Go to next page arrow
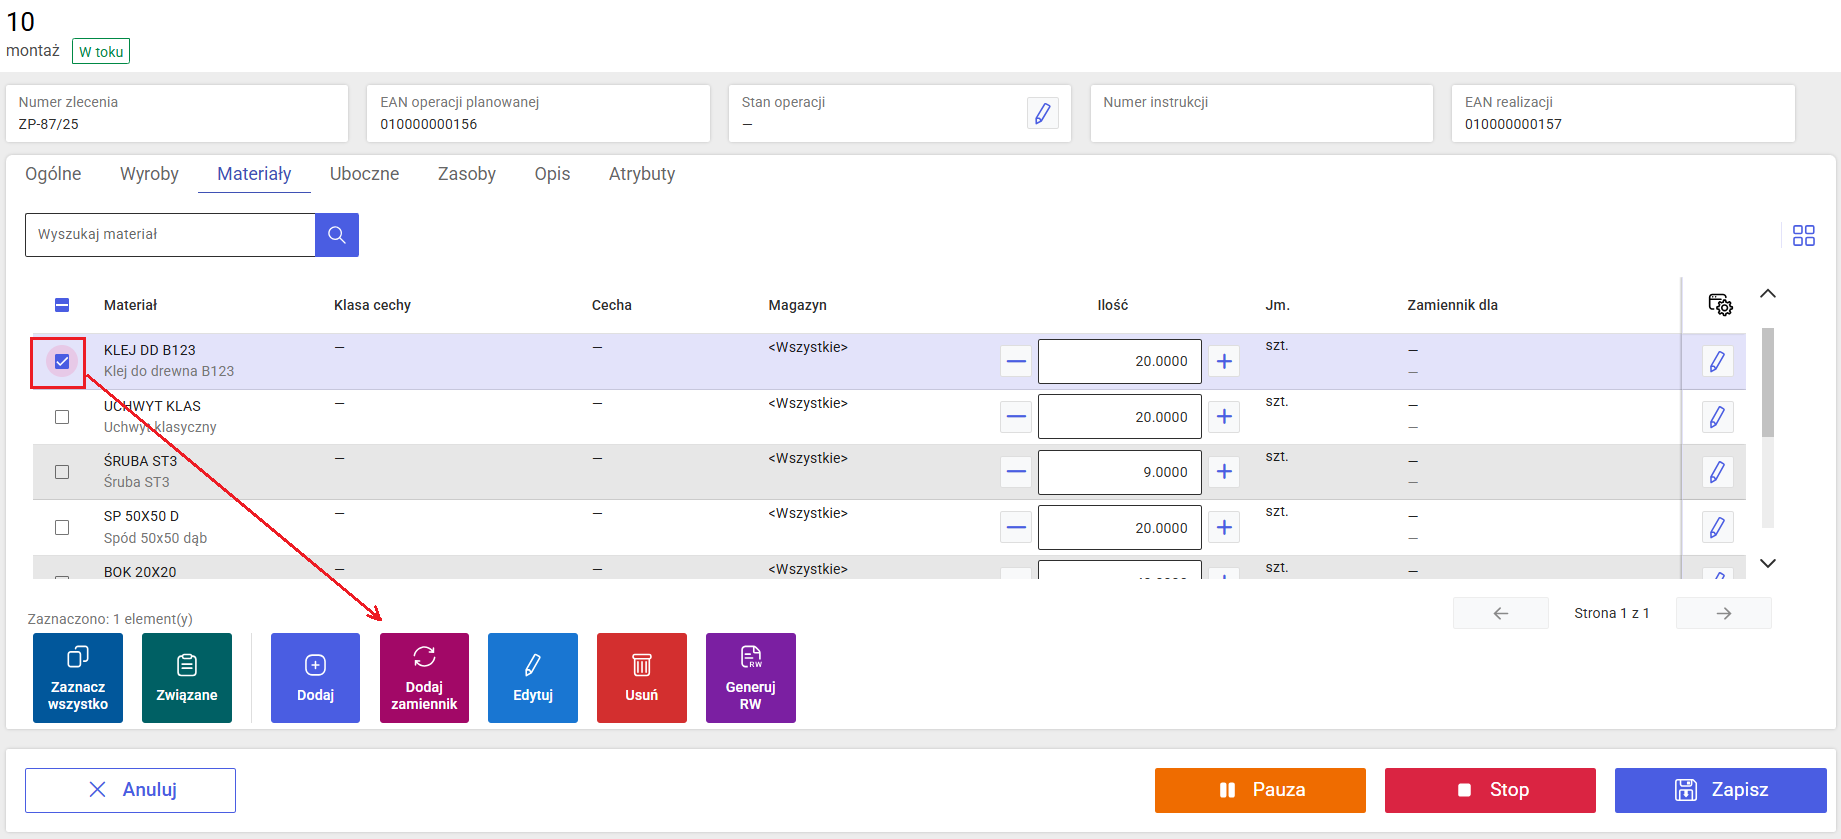 (x=1723, y=613)
